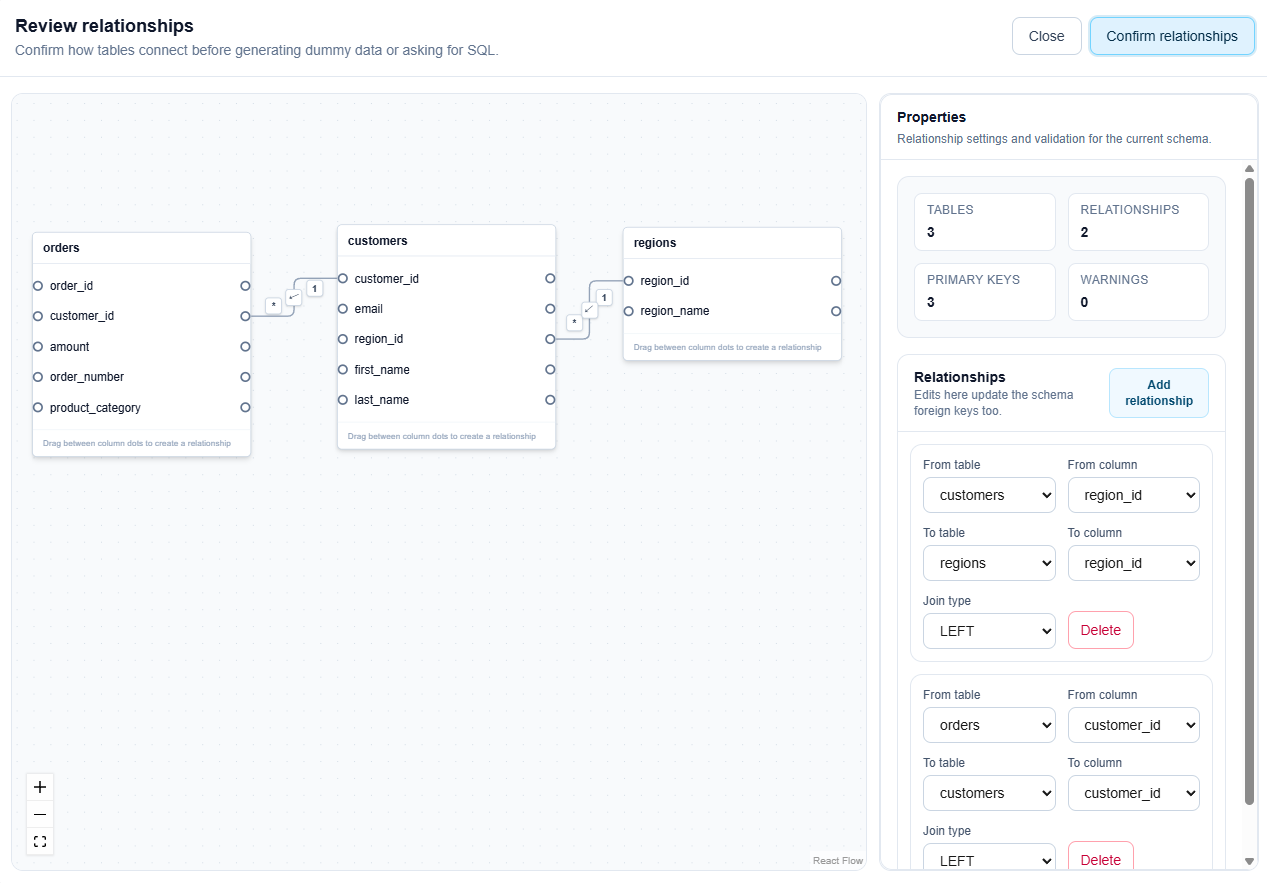1267x883 pixels.
Task: Open the React Flow attribution link
Action: [838, 861]
